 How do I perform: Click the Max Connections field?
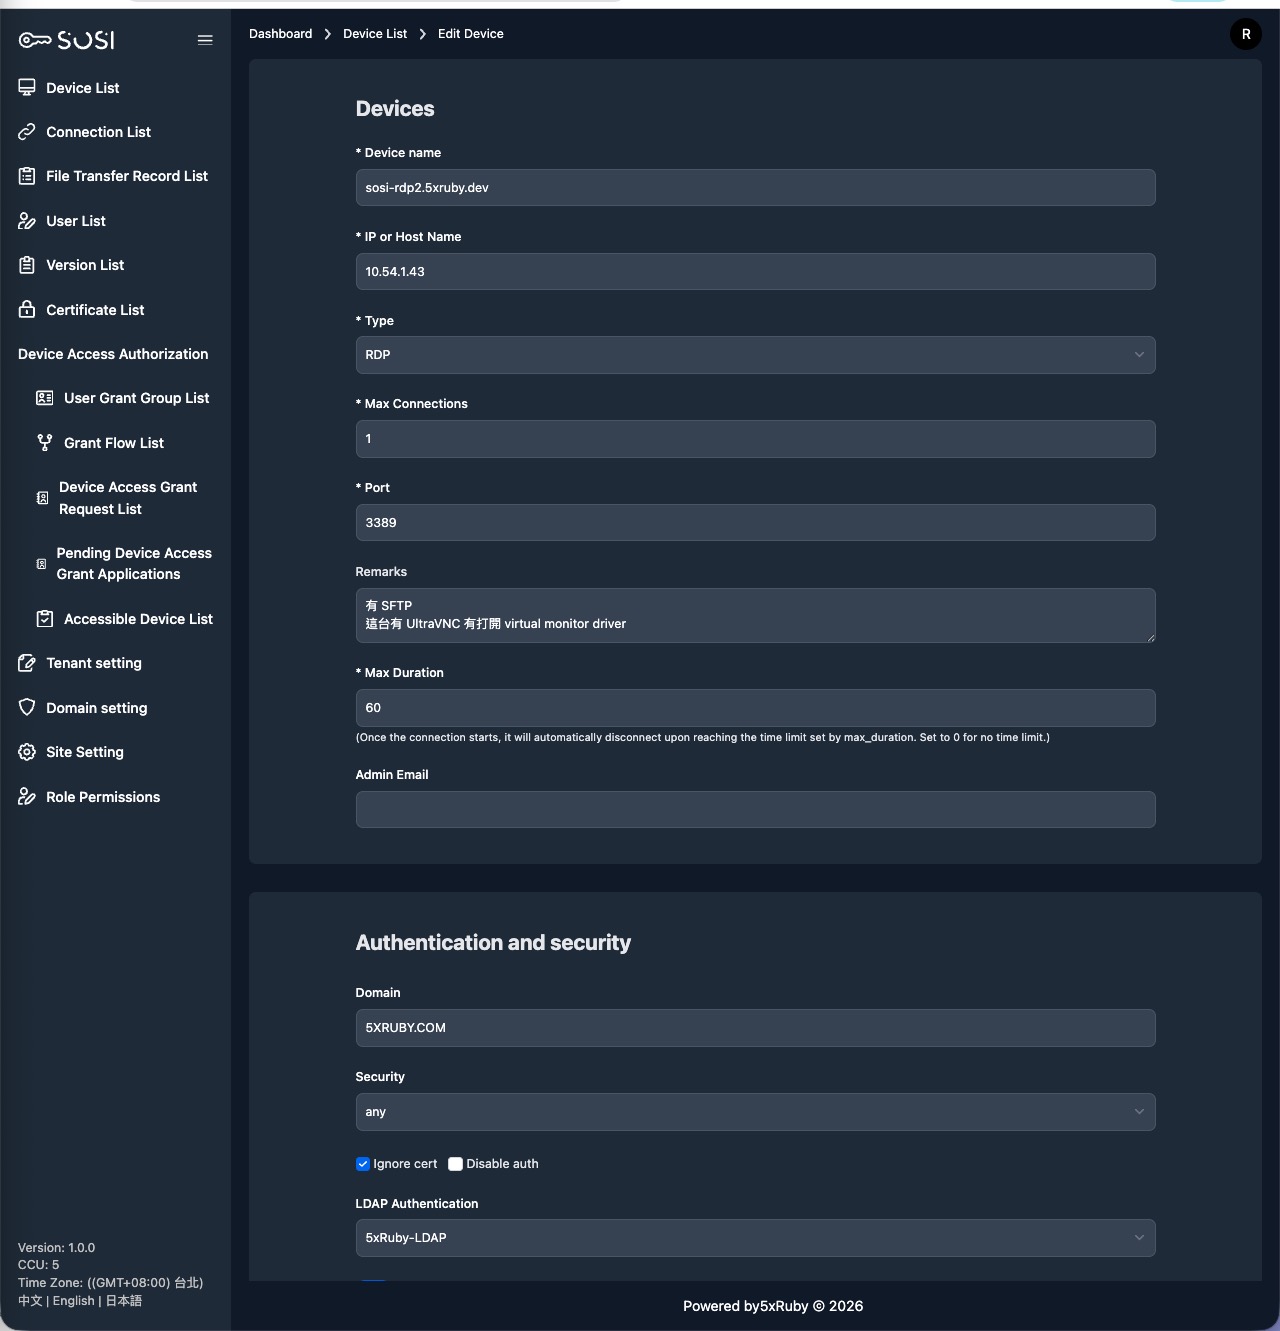point(755,439)
